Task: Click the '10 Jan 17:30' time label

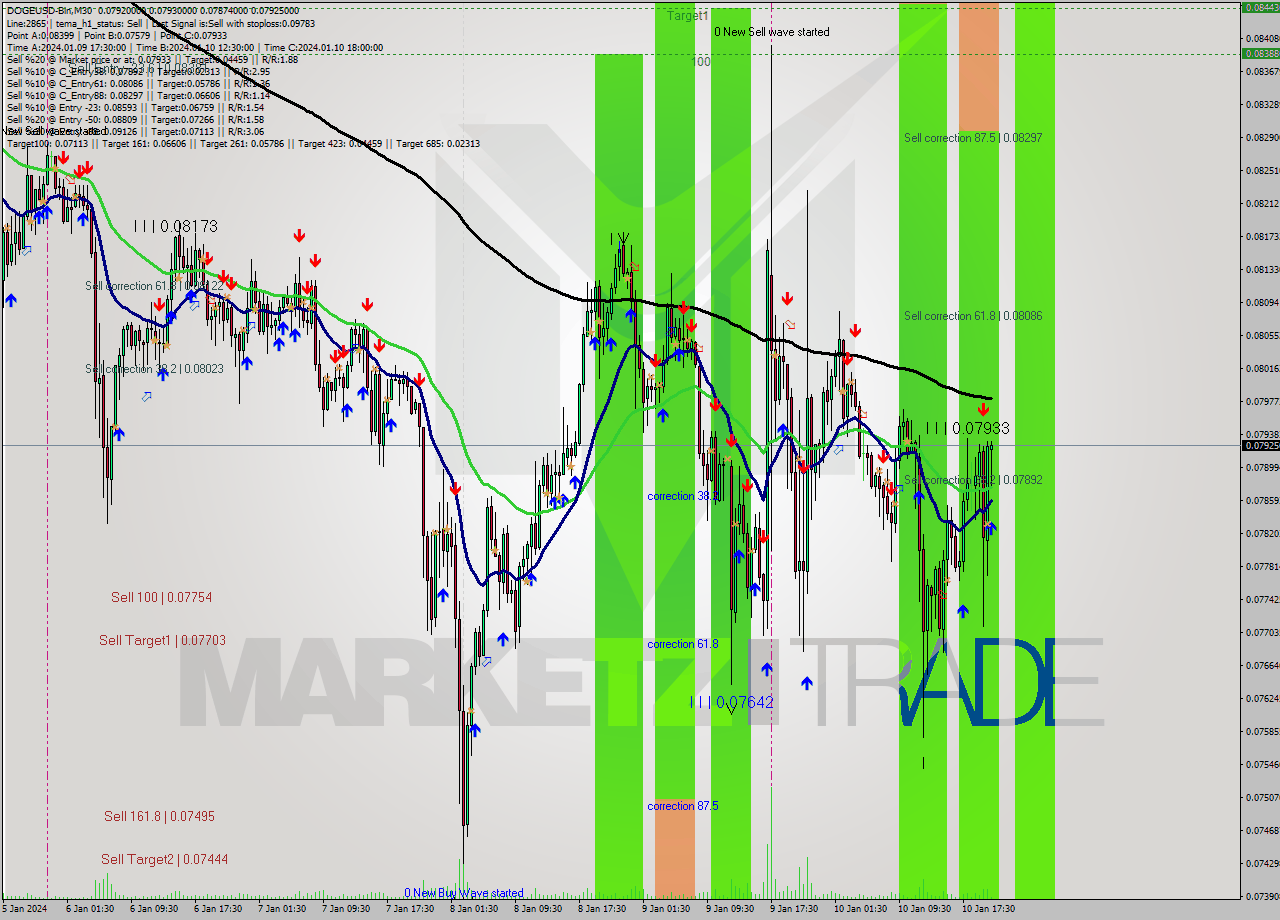Action: (988, 909)
